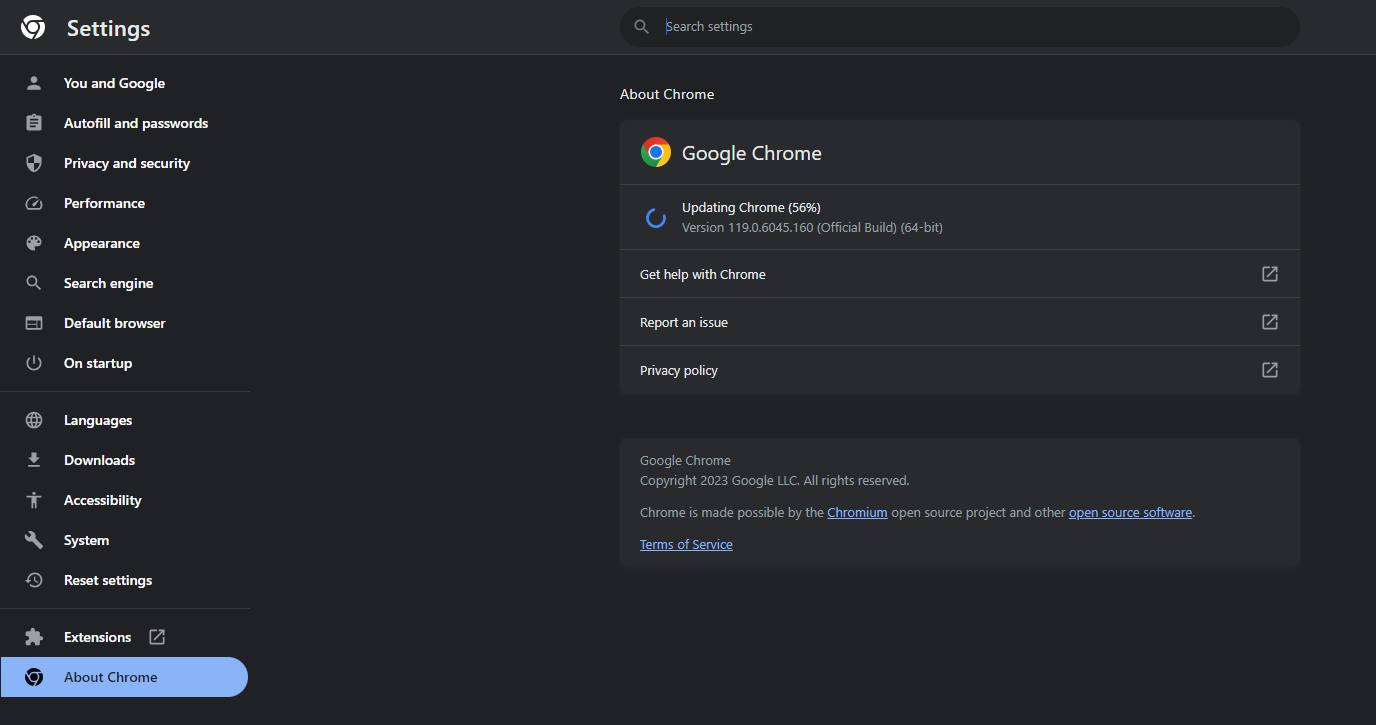The width and height of the screenshot is (1376, 725).
Task: Go to Privacy and security settings
Action: click(125, 163)
